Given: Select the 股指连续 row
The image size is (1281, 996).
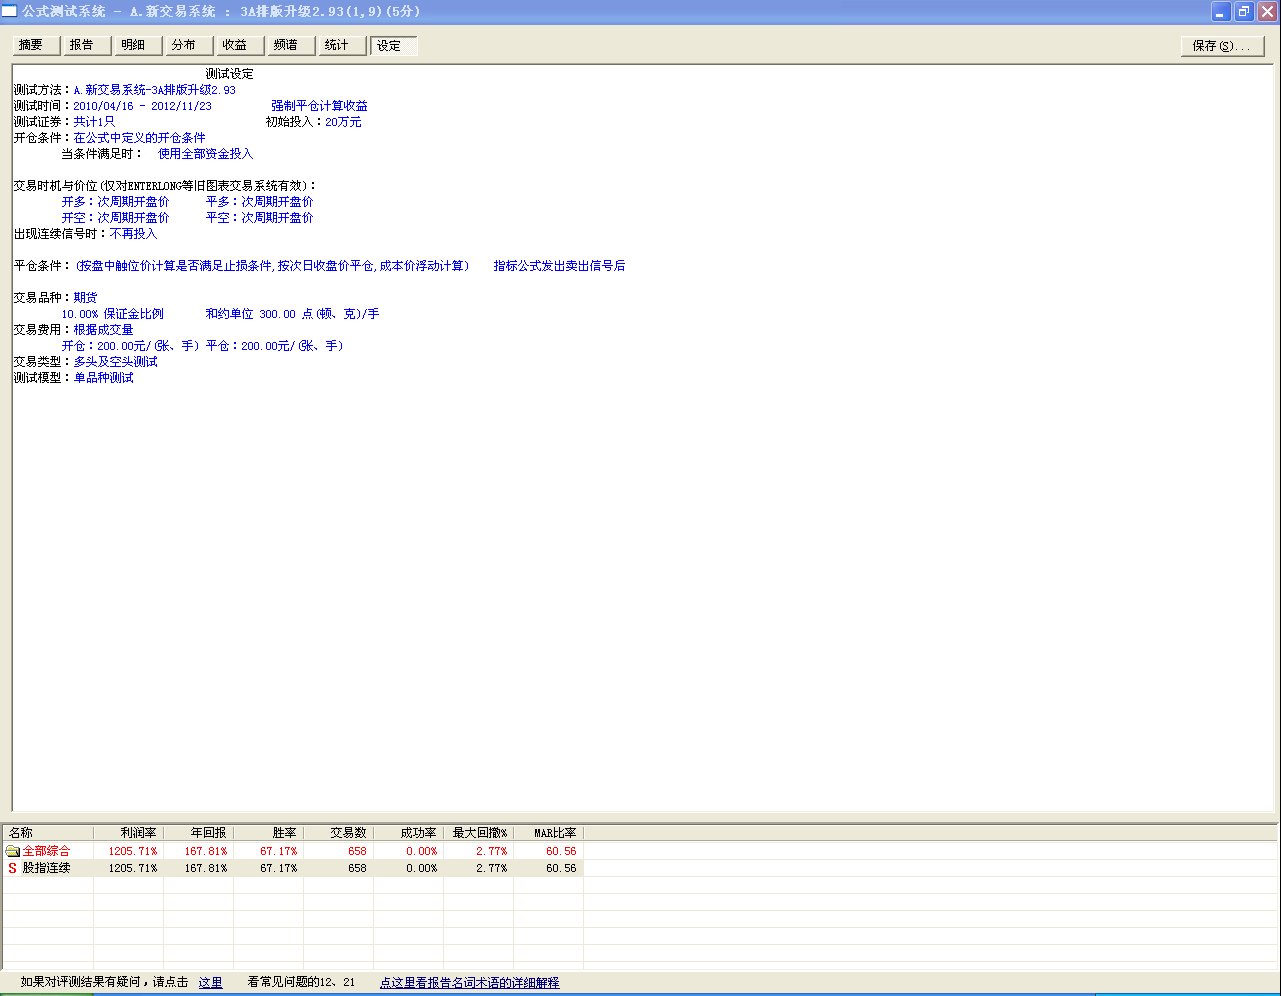Looking at the screenshot, I should 293,868.
